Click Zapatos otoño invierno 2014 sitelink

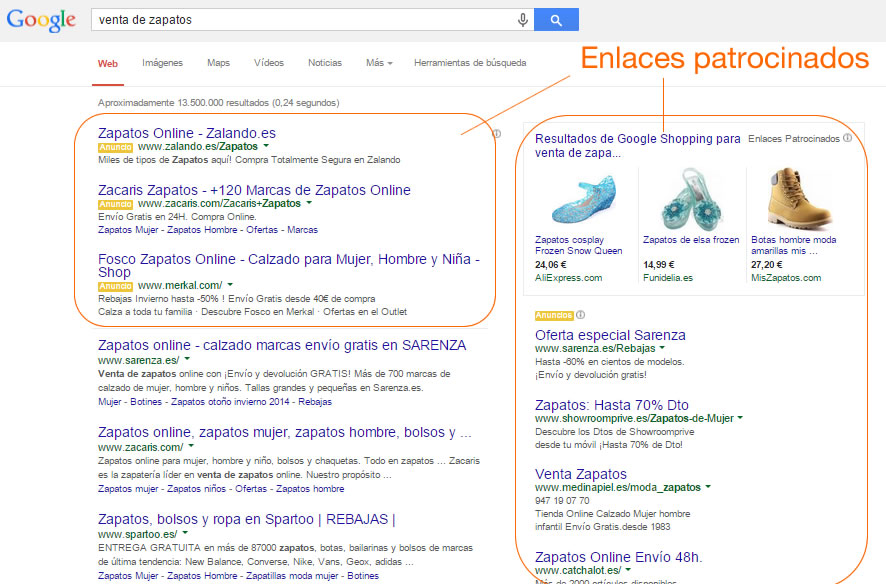click(230, 402)
